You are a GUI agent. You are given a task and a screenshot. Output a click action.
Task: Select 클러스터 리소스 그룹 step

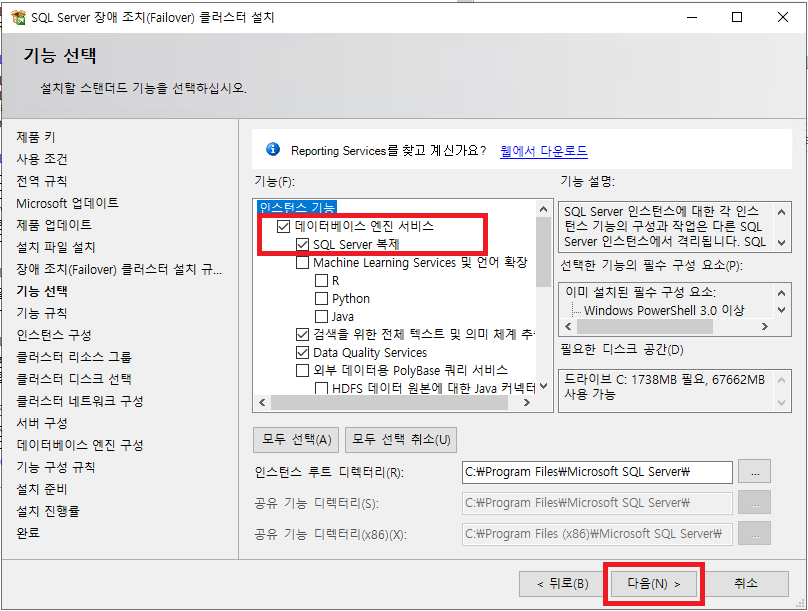[74, 357]
